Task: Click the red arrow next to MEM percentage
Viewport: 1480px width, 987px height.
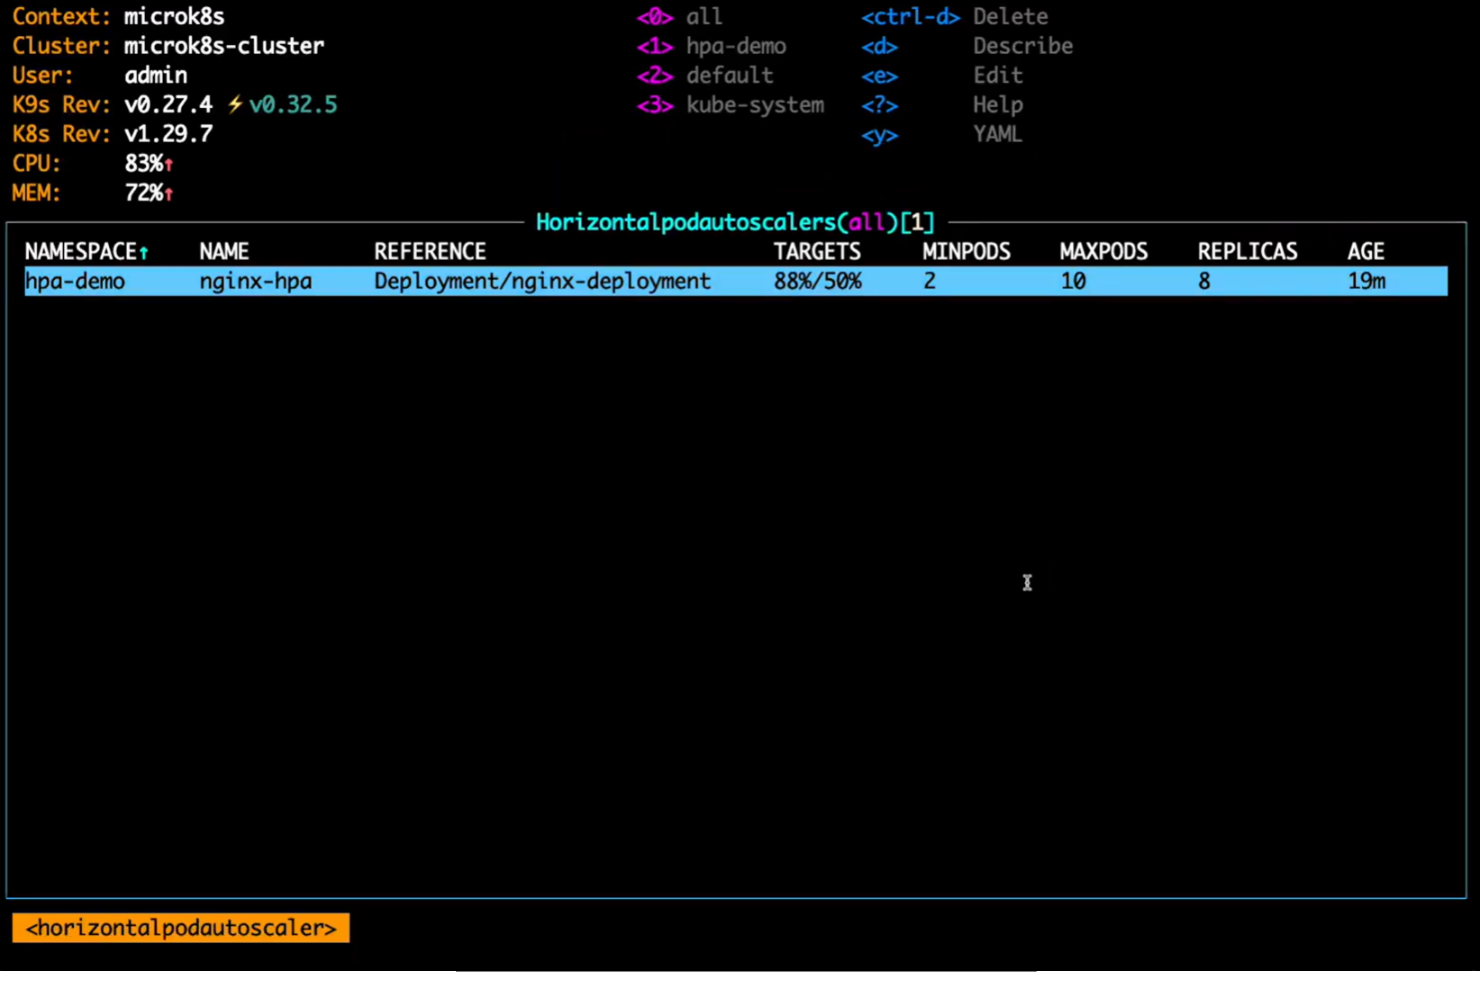Action: point(169,193)
